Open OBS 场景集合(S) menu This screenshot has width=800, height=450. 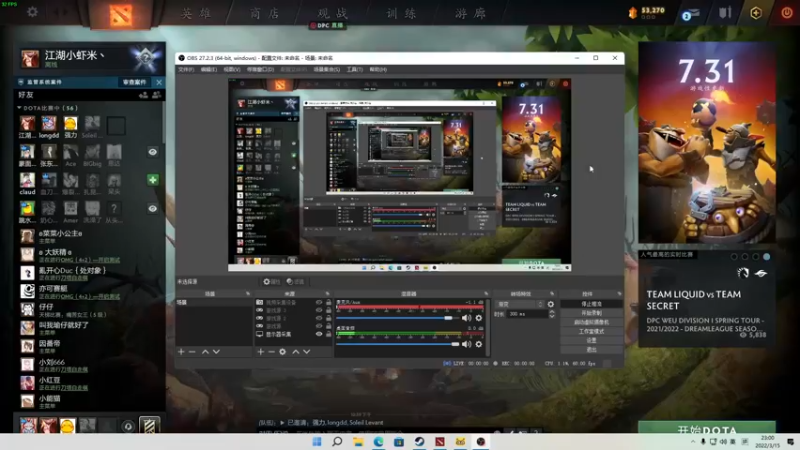click(327, 69)
